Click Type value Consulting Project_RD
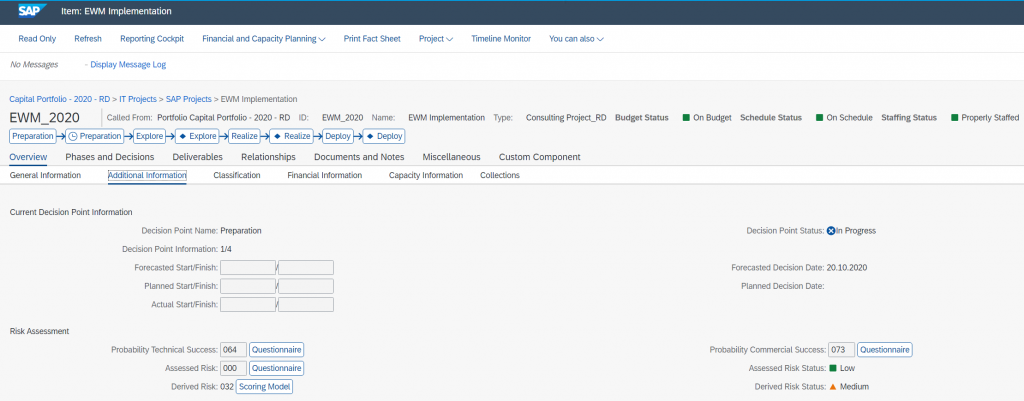This screenshot has height=401, width=1024. pos(566,118)
